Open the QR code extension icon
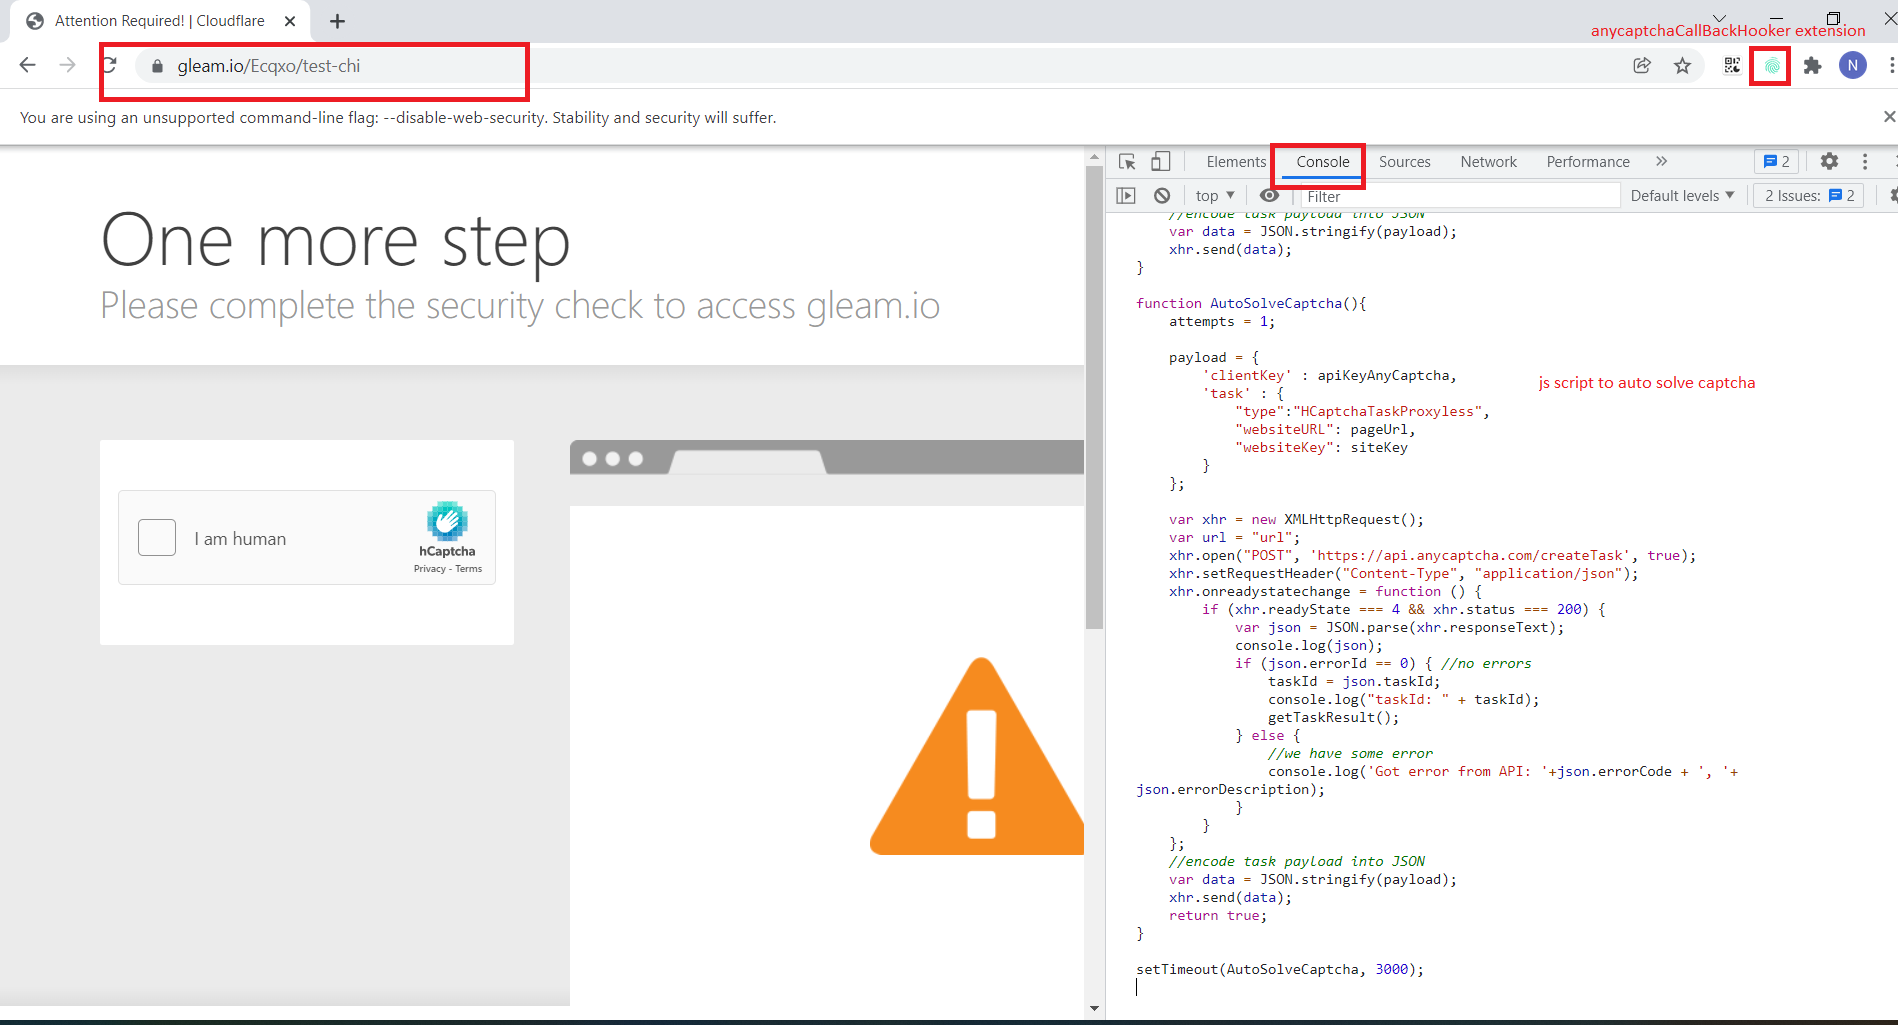This screenshot has width=1898, height=1025. click(x=1732, y=66)
